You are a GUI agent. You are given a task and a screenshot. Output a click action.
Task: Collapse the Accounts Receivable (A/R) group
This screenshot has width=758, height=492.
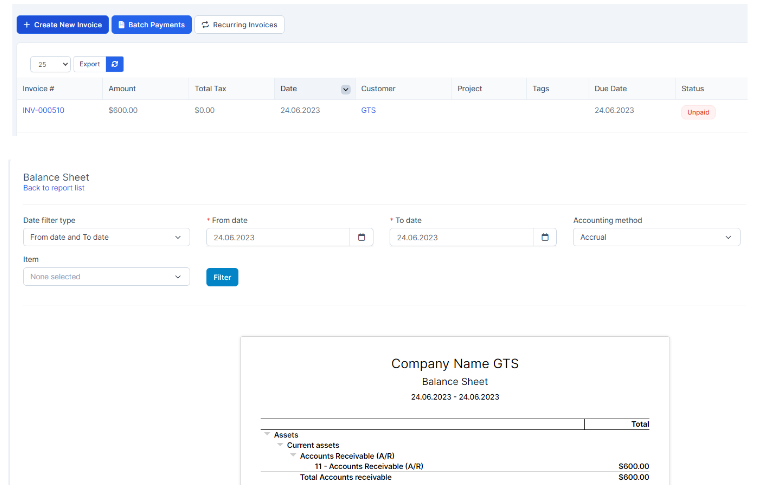293,455
